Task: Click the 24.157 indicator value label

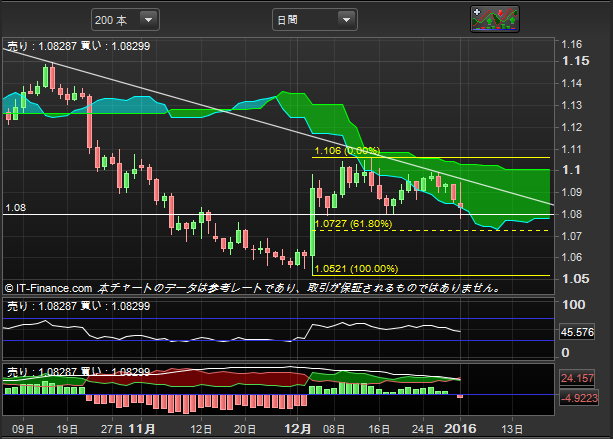Action: (577, 378)
